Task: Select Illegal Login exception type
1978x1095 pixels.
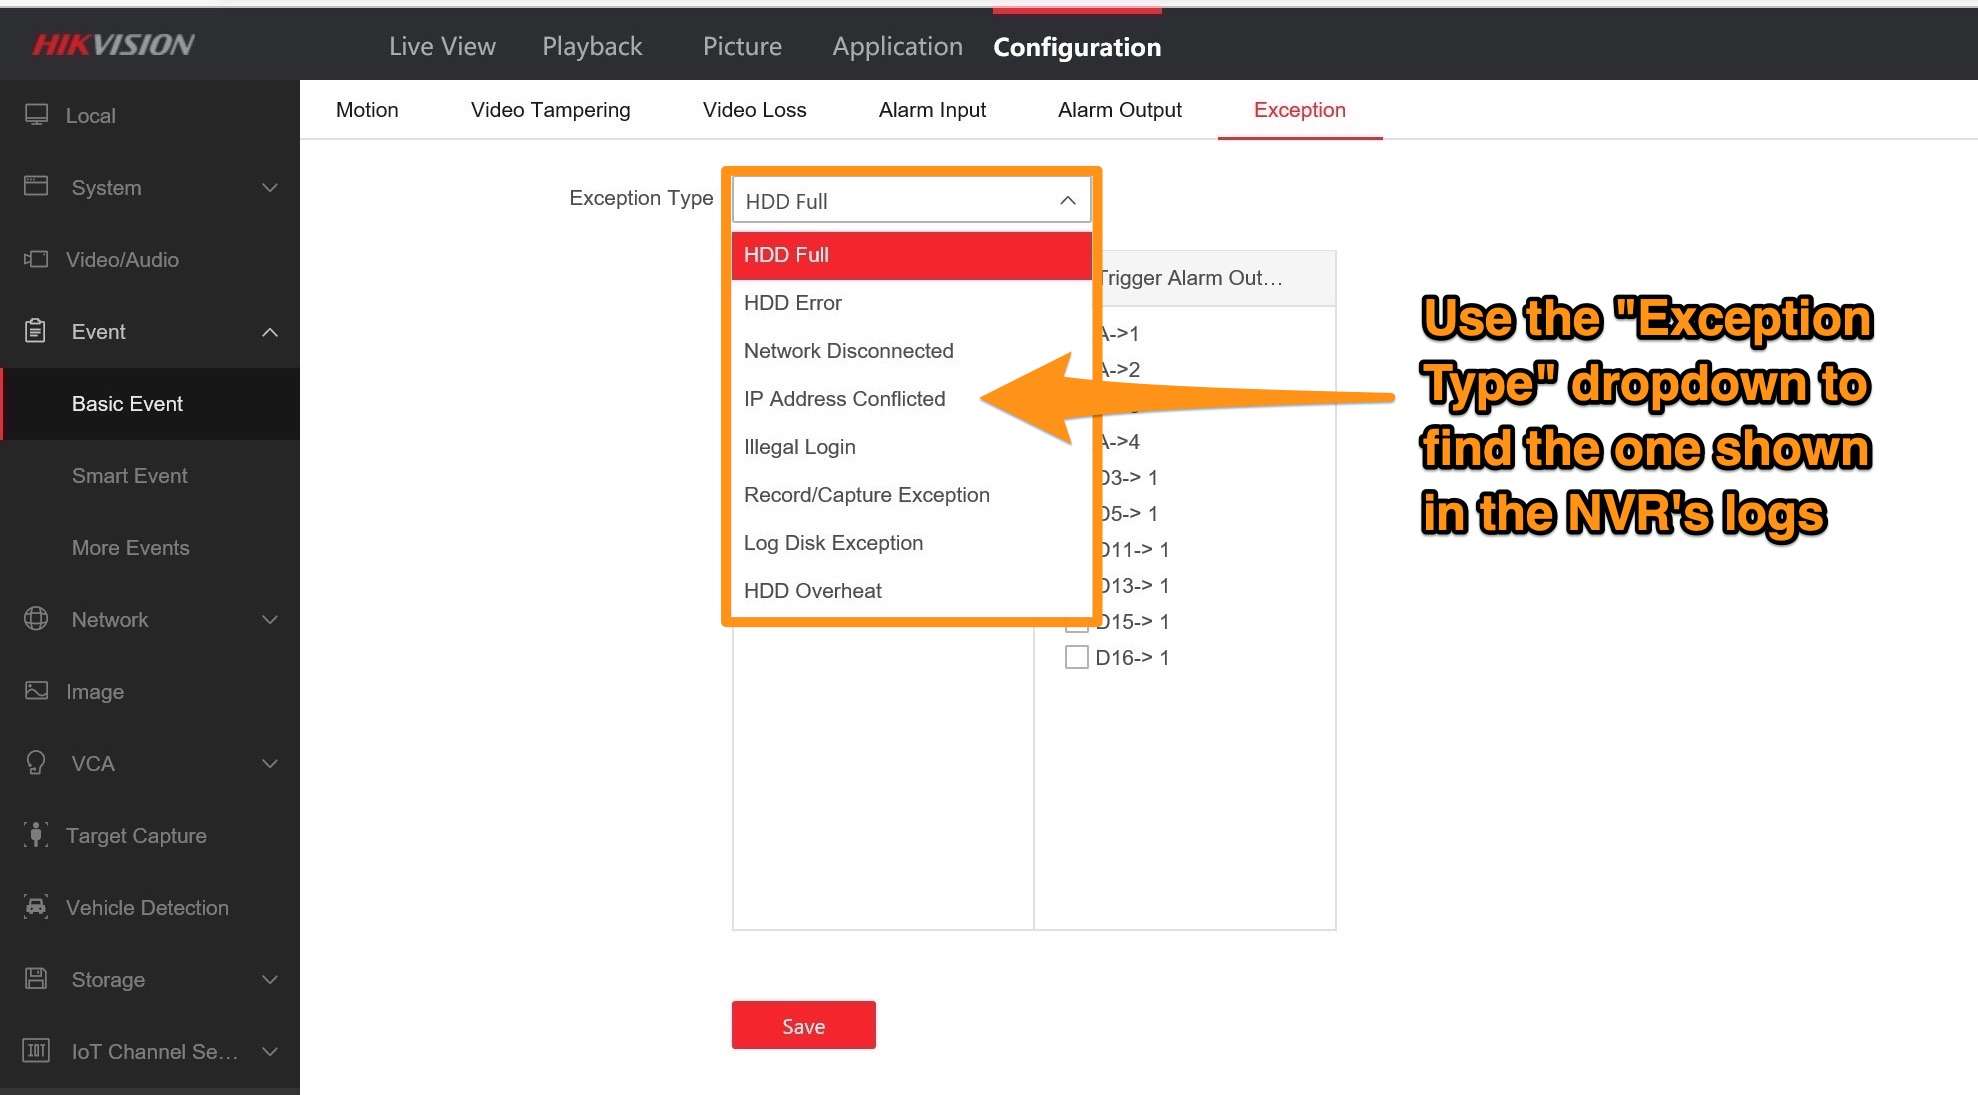Action: point(800,446)
